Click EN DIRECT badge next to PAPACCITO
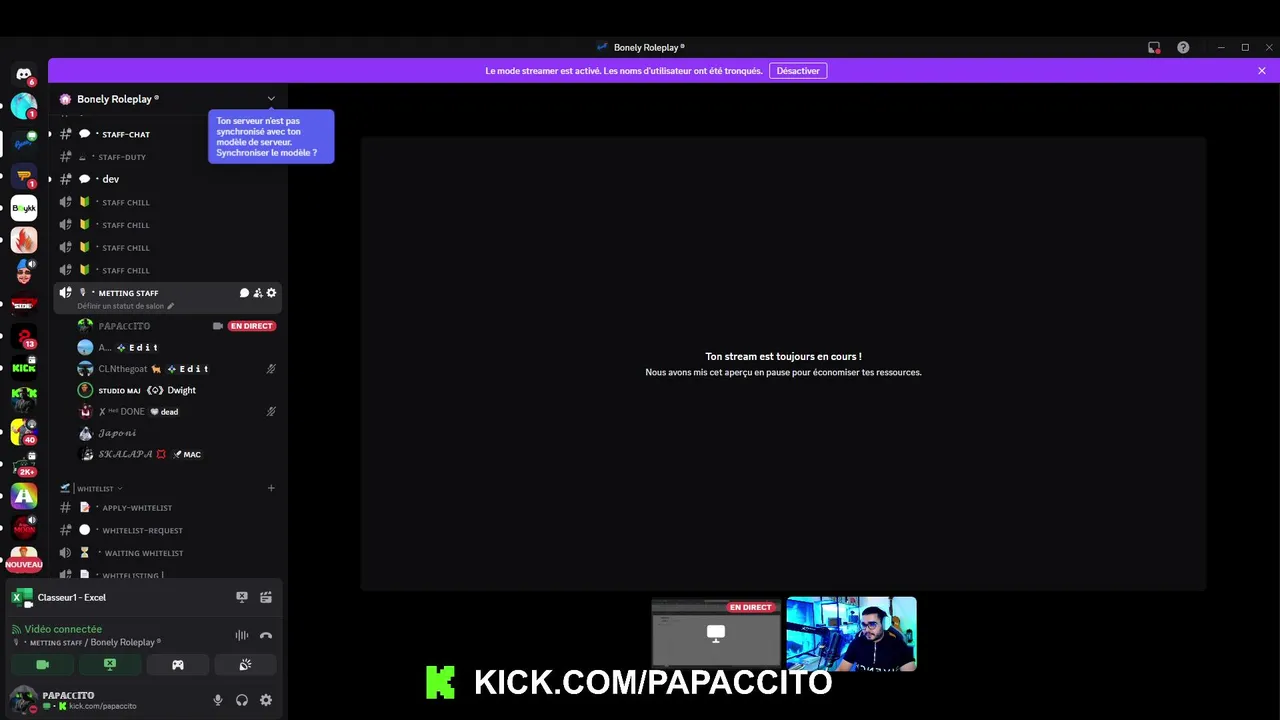The width and height of the screenshot is (1280, 720). [x=251, y=326]
